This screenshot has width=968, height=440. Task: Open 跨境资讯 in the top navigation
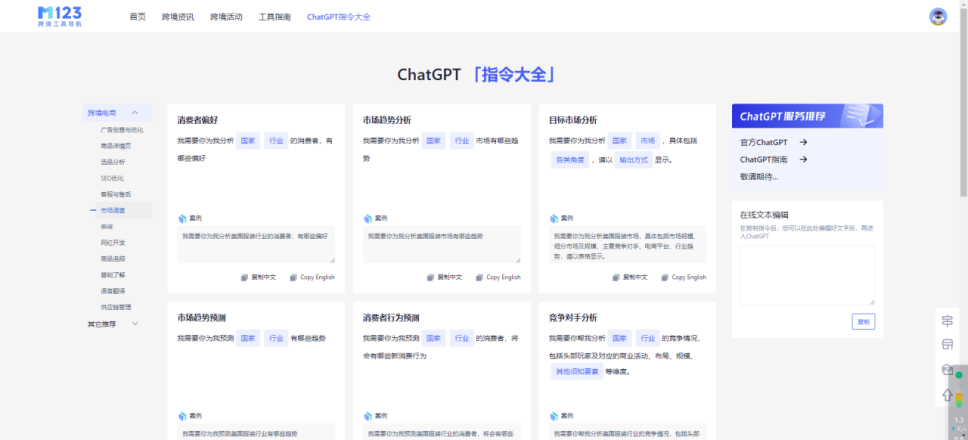(178, 17)
